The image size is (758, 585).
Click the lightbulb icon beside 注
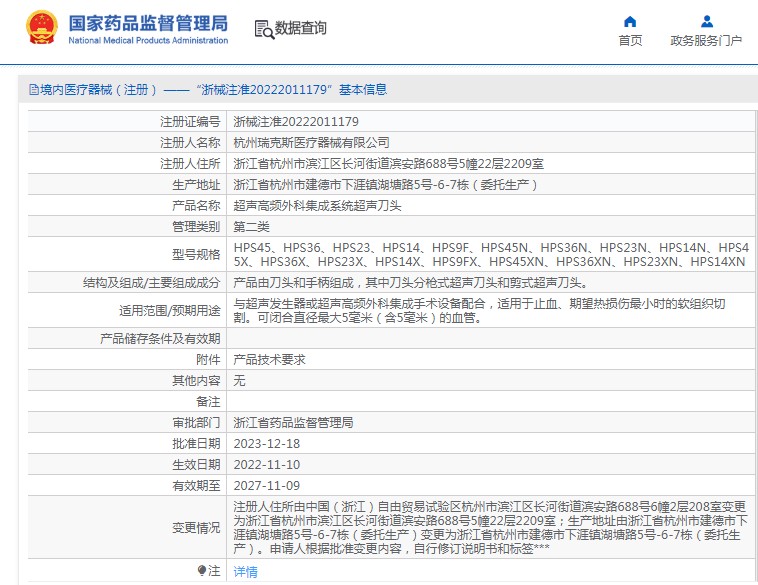click(x=202, y=571)
